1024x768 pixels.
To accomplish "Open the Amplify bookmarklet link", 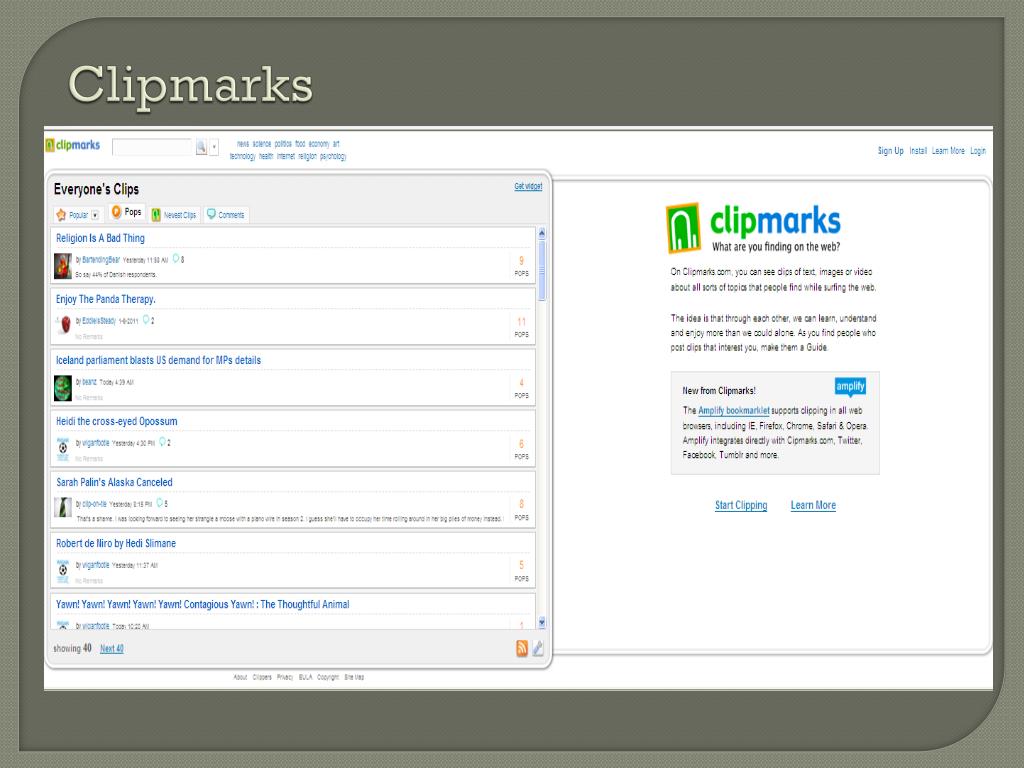I will point(733,411).
